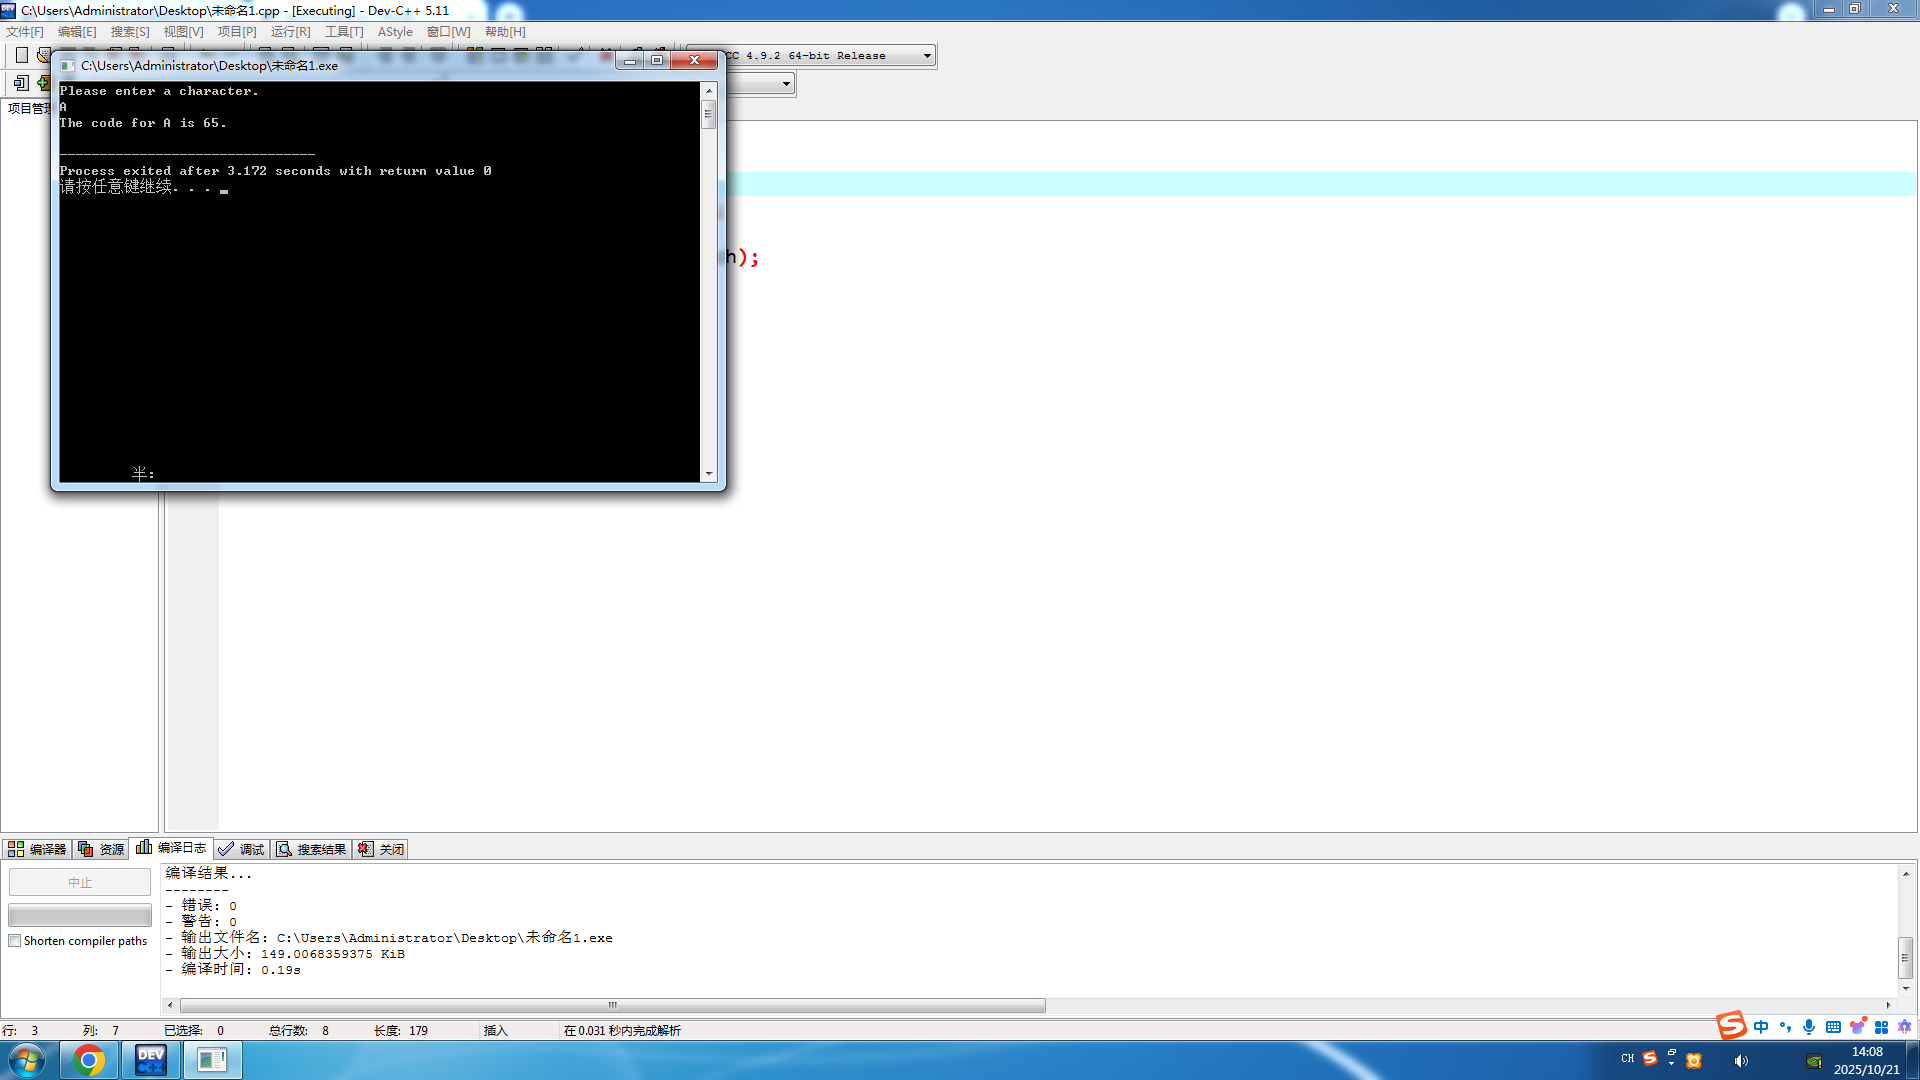Image resolution: width=1920 pixels, height=1080 pixels.
Task: Click console window scroll-down arrow
Action: click(x=709, y=474)
